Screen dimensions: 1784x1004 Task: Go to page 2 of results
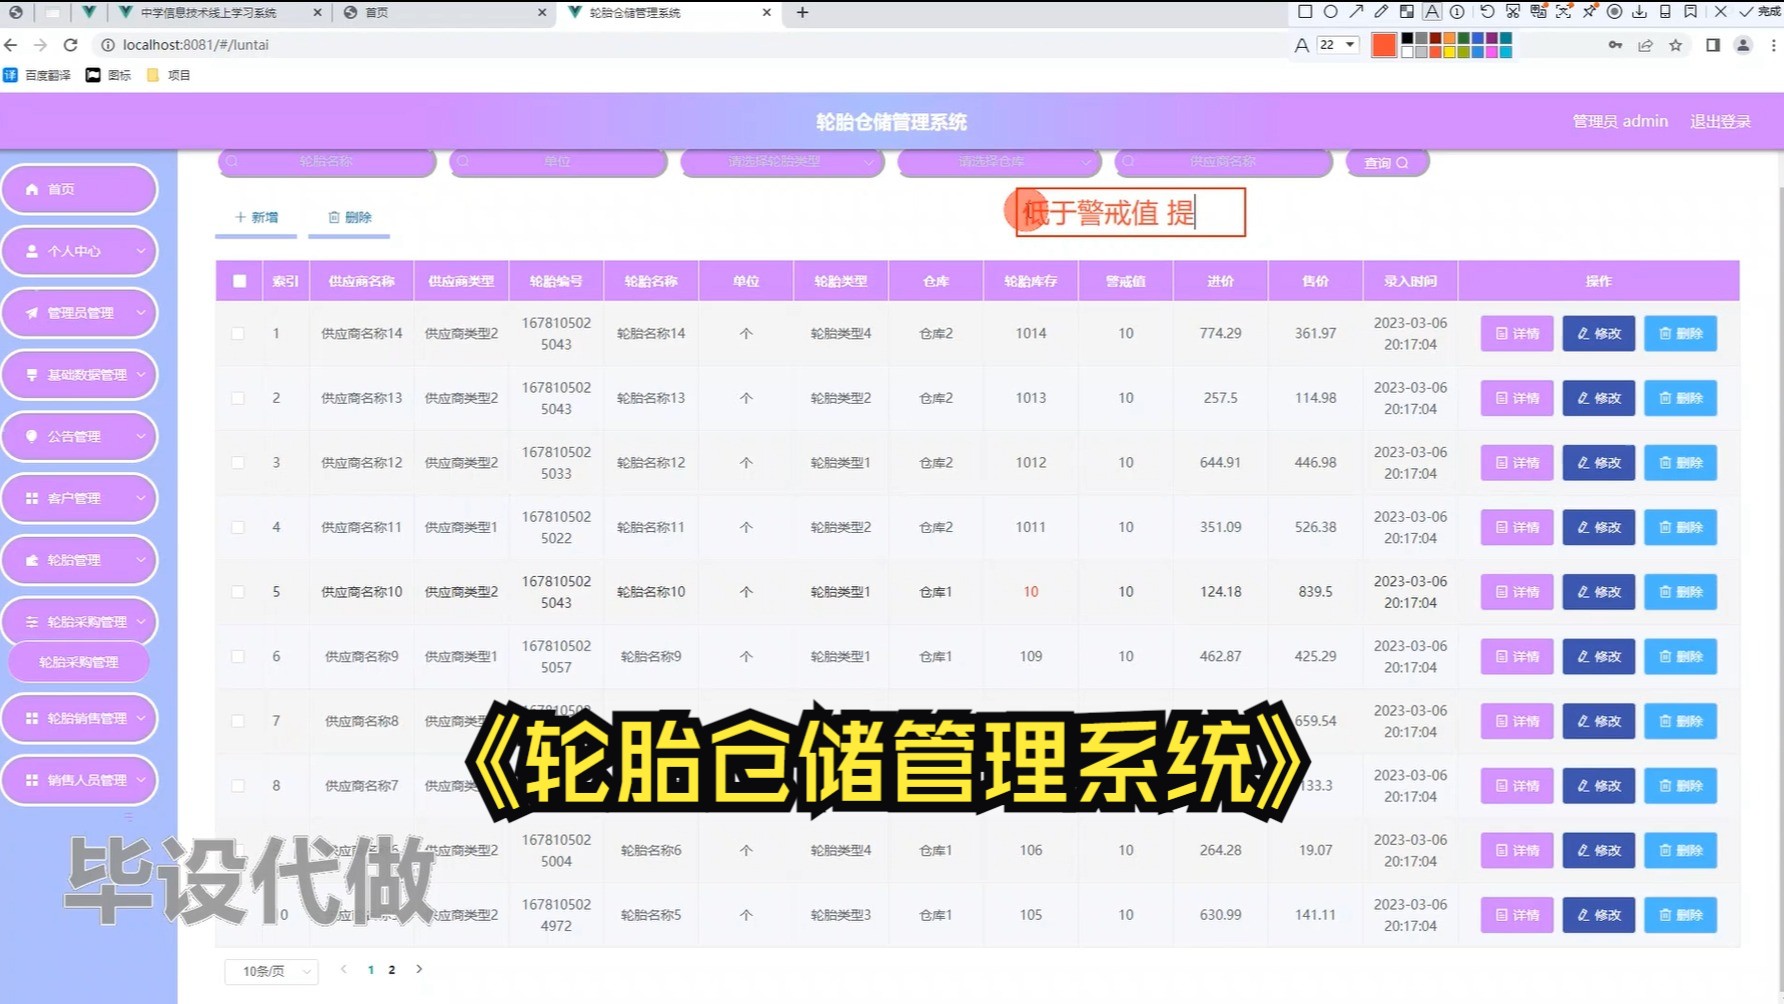(x=392, y=970)
